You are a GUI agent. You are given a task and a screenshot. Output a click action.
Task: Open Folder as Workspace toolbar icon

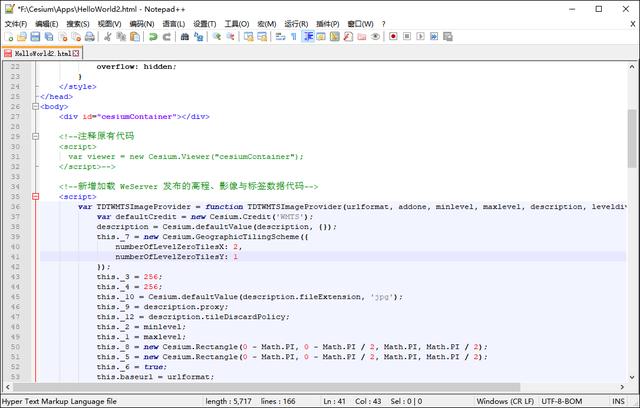362,37
